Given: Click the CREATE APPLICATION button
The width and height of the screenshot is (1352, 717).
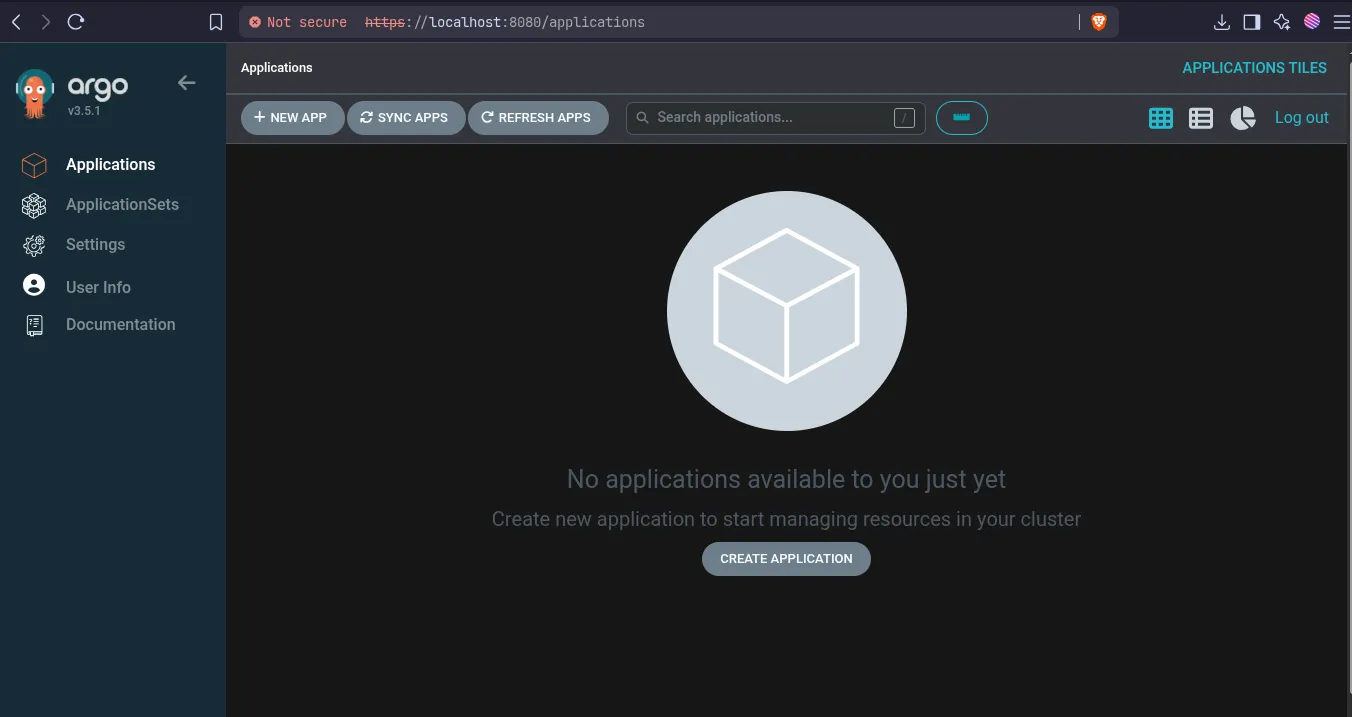Looking at the screenshot, I should tap(786, 559).
